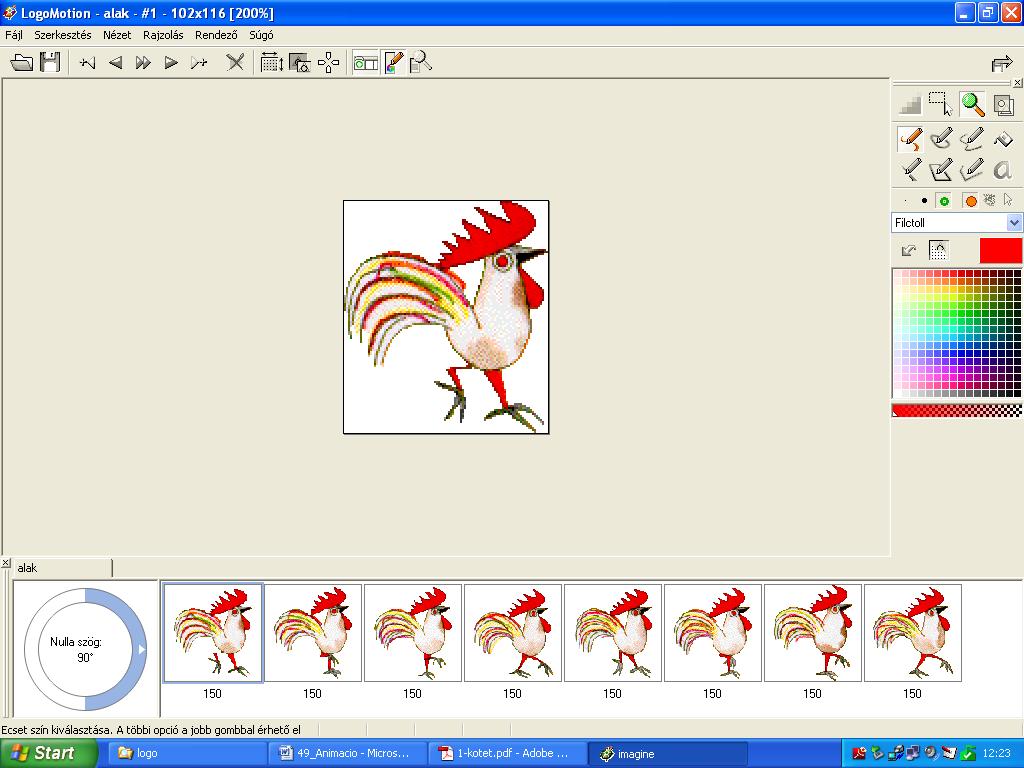Choose the arrow cursor brush option
The height and width of the screenshot is (768, 1024).
click(x=1008, y=200)
